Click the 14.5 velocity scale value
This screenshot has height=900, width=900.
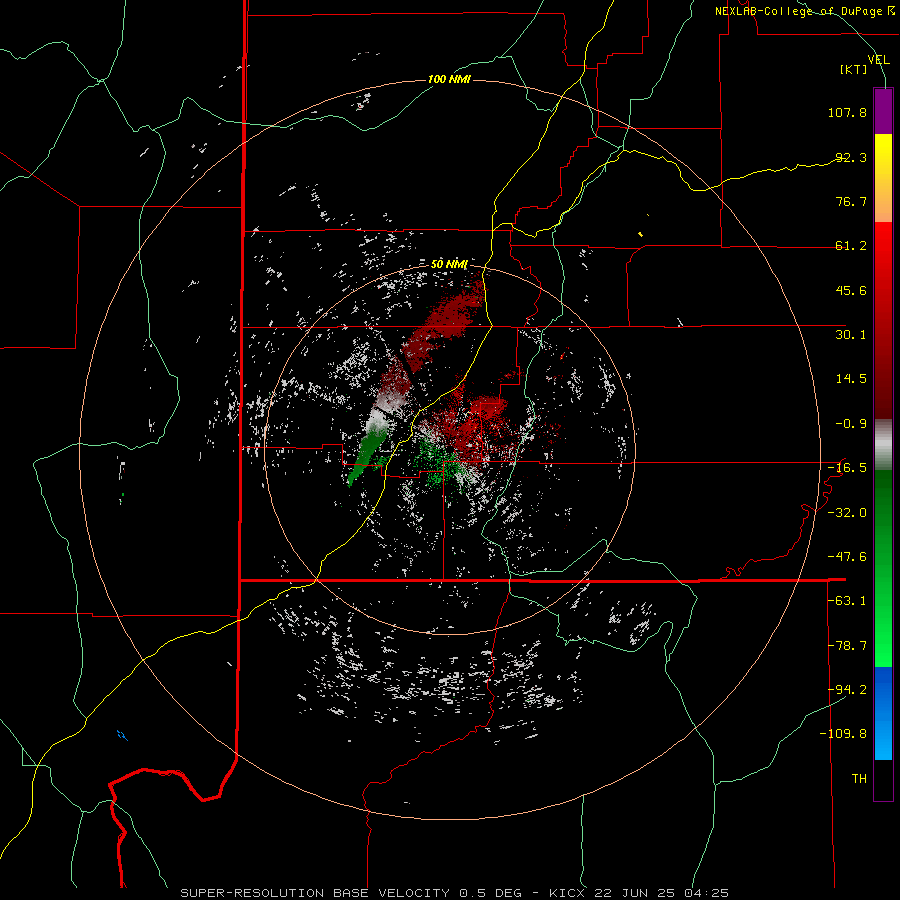851,379
